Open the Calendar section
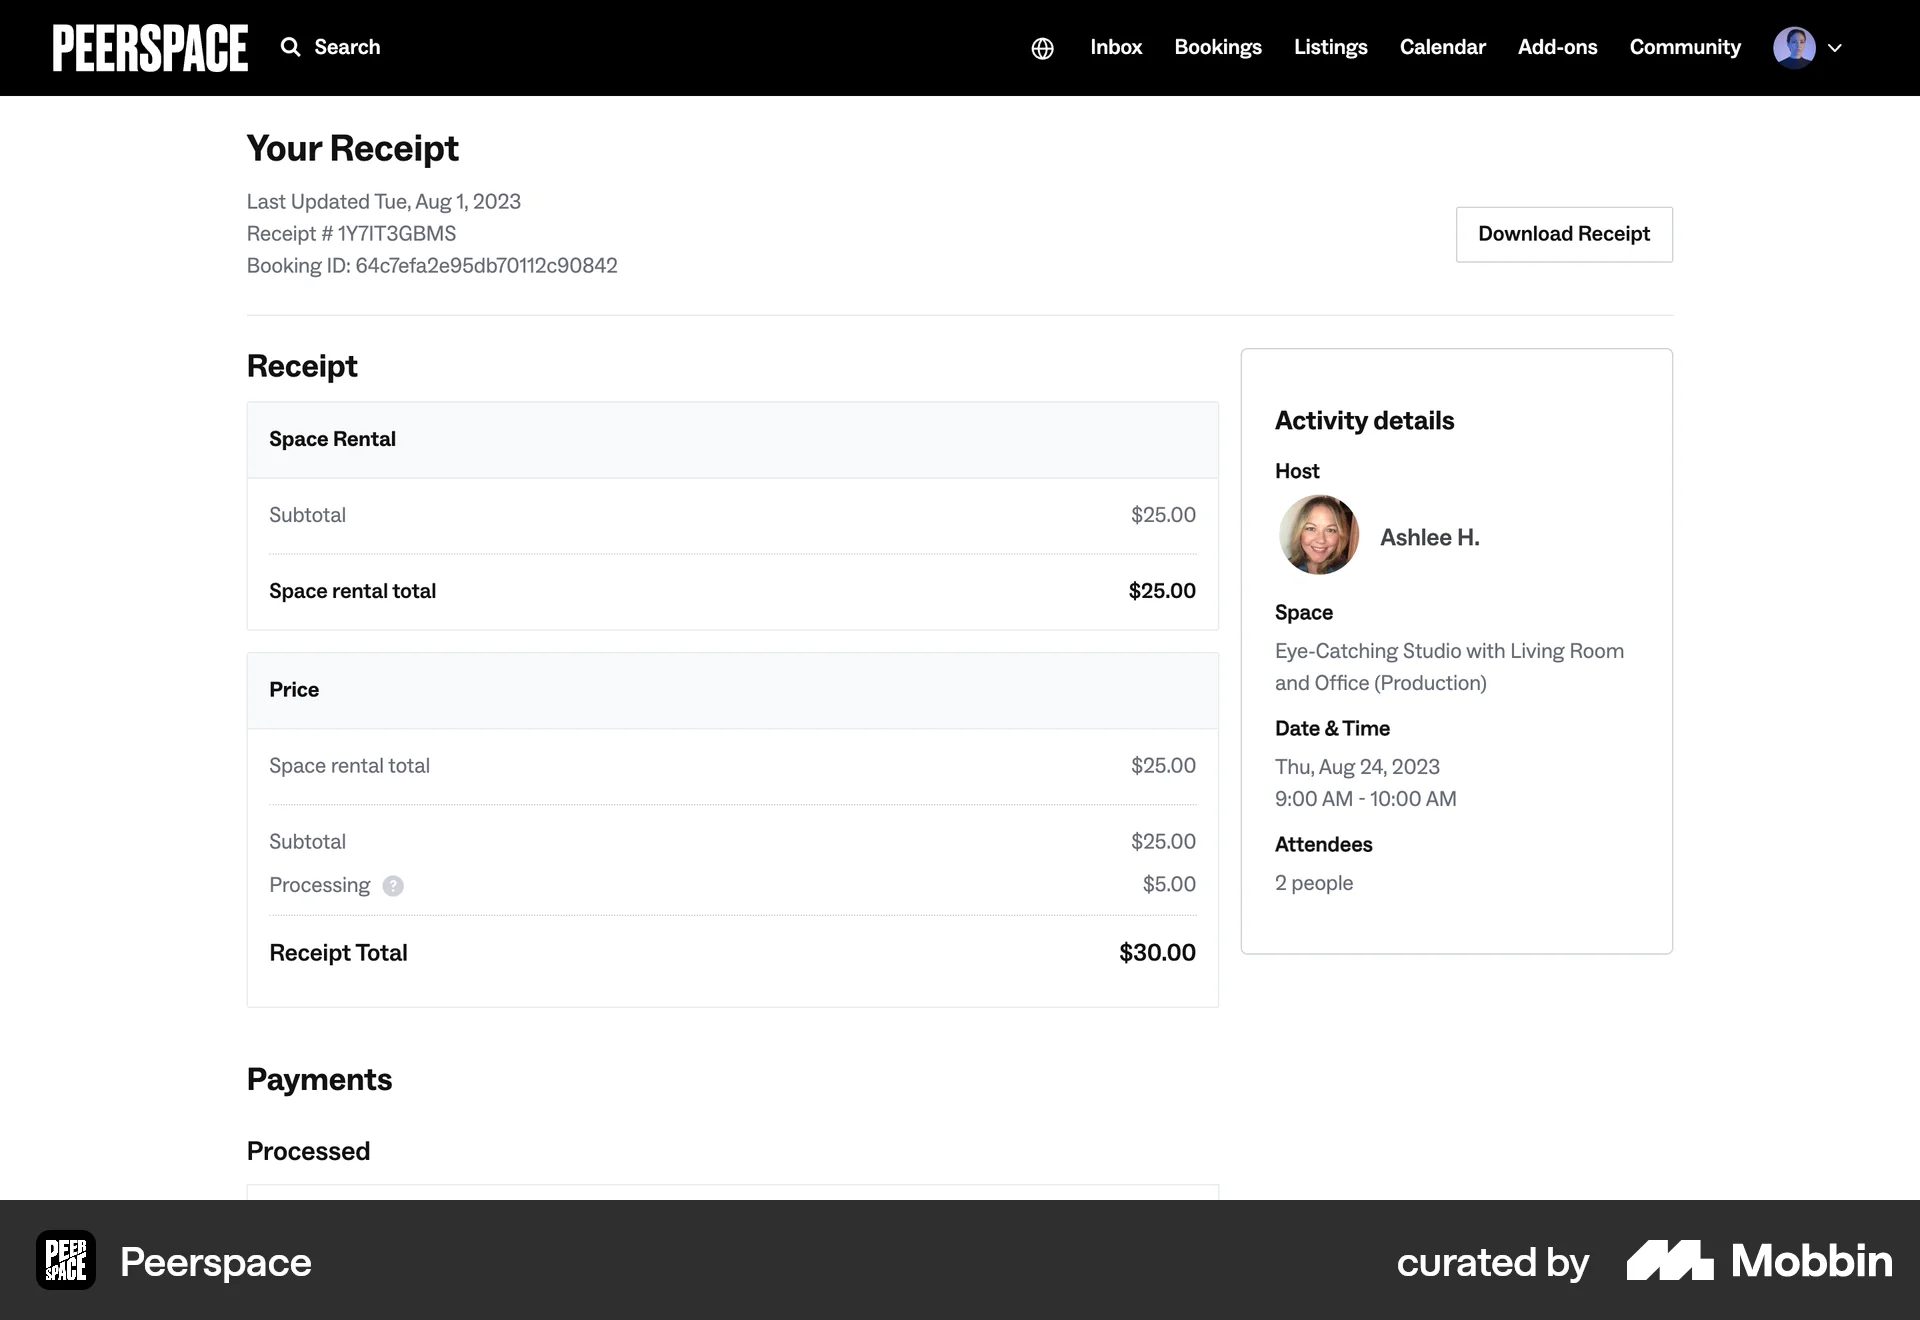The height and width of the screenshot is (1320, 1920). click(x=1442, y=47)
